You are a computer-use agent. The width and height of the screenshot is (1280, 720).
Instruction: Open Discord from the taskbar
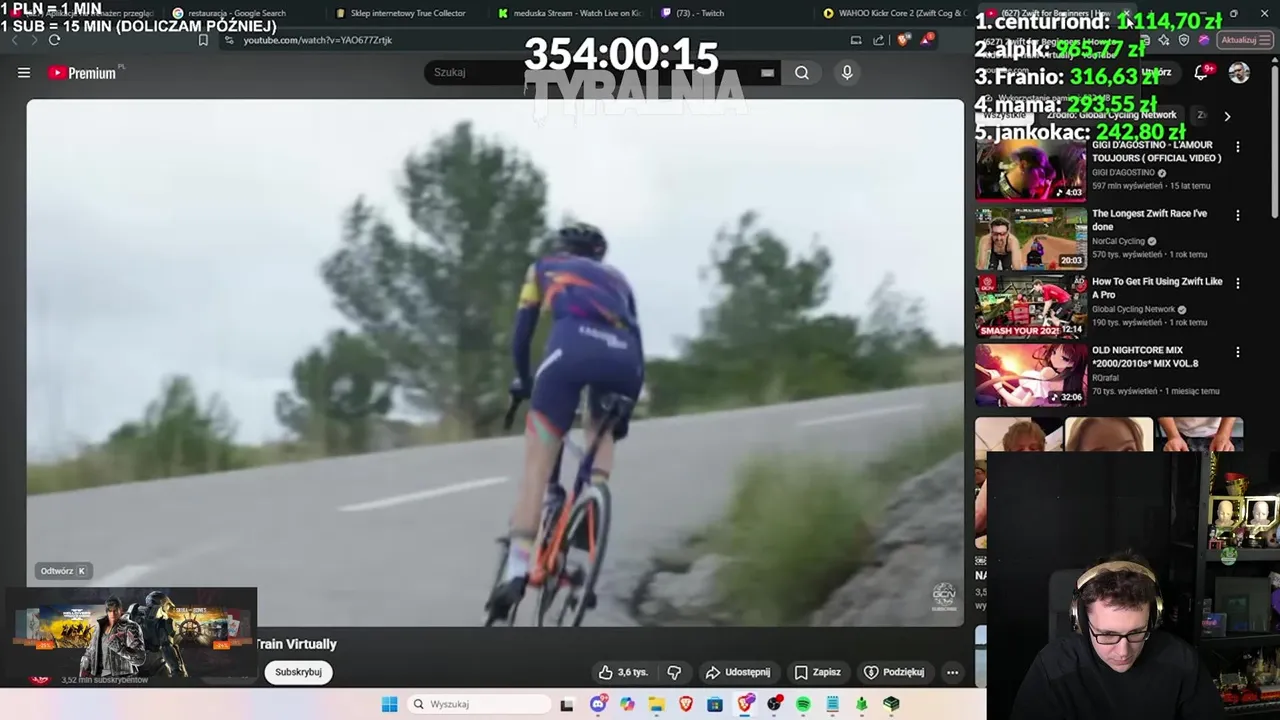(598, 704)
